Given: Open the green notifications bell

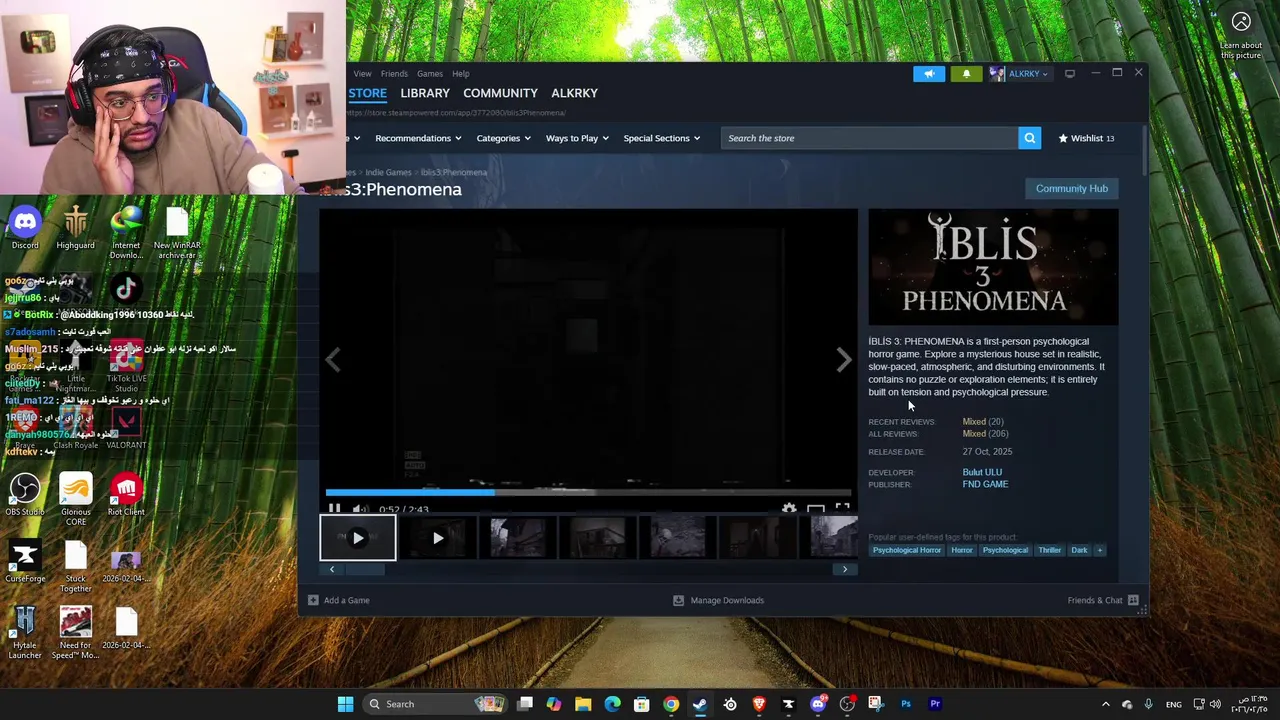Looking at the screenshot, I should tap(966, 74).
